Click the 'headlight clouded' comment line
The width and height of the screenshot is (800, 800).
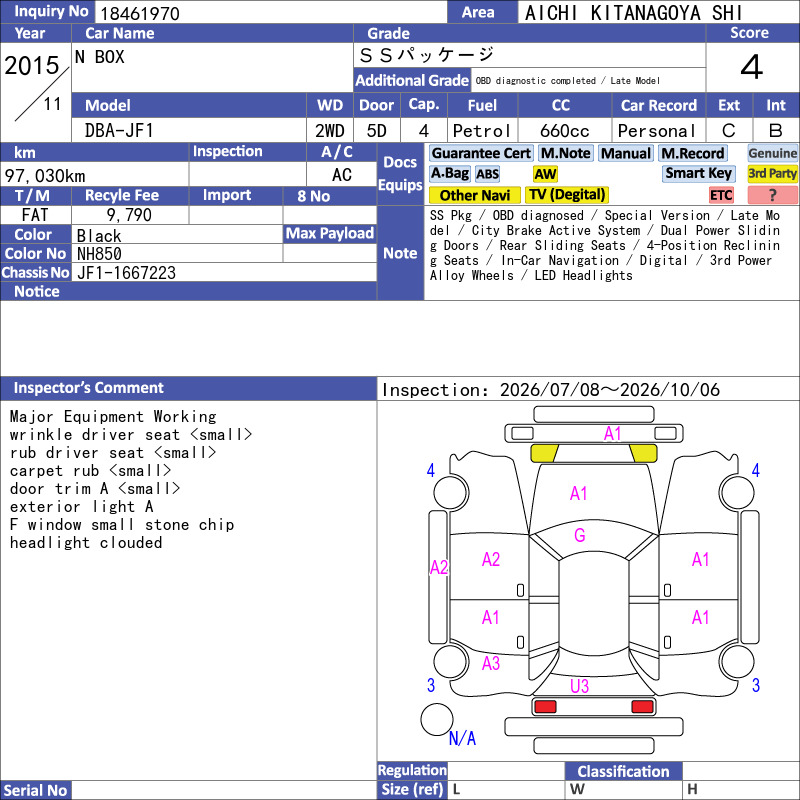86,542
